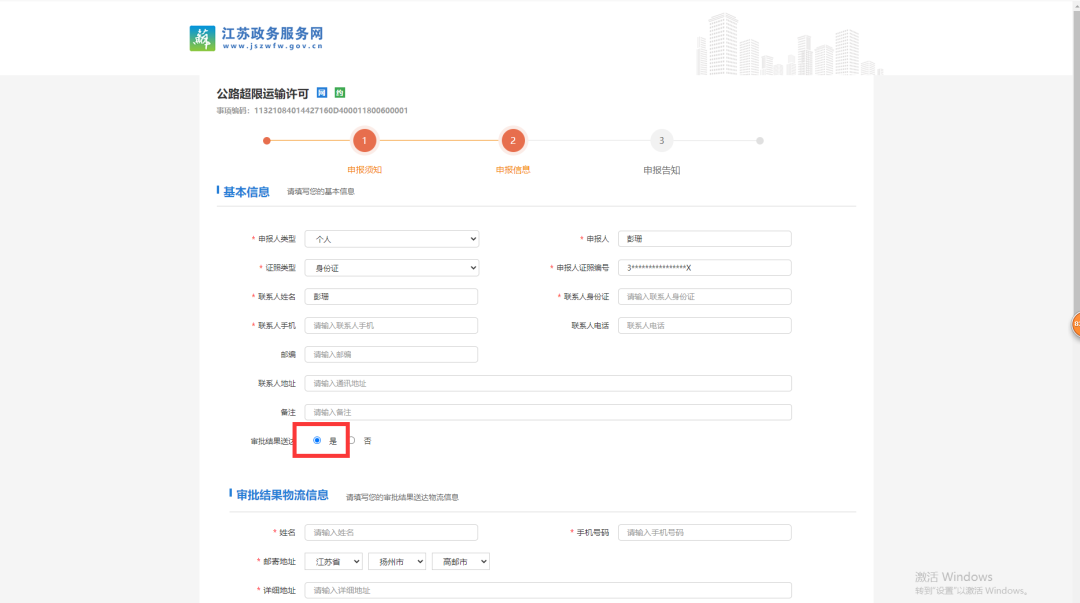Click the green 约 badge beside the title

coord(339,90)
